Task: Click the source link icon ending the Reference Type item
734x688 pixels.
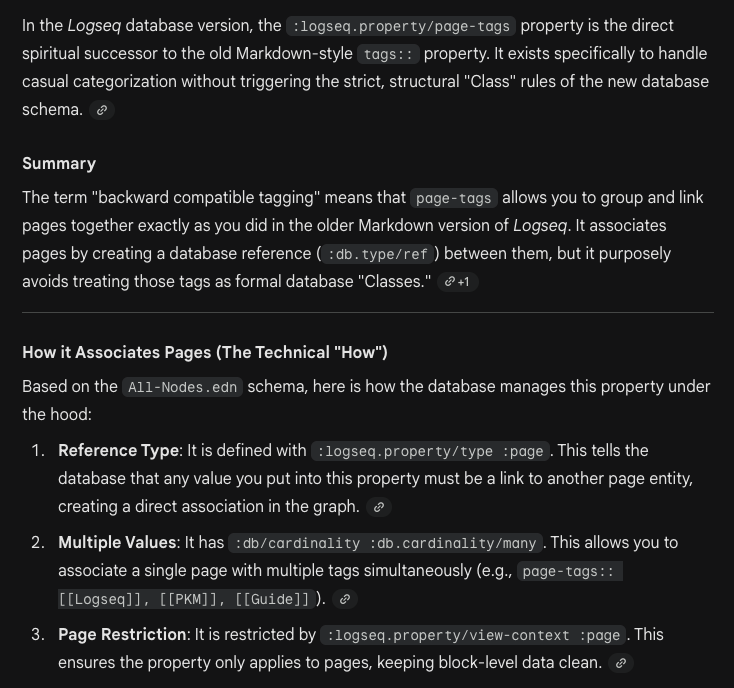Action: tap(378, 507)
